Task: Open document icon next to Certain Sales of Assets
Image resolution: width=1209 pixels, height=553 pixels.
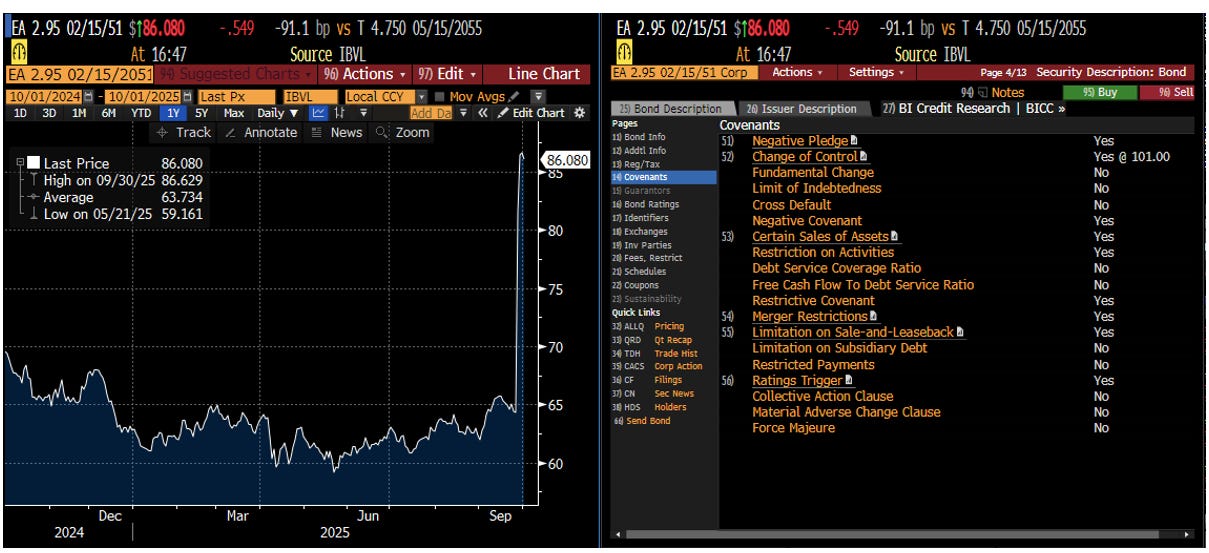Action: [x=895, y=237]
